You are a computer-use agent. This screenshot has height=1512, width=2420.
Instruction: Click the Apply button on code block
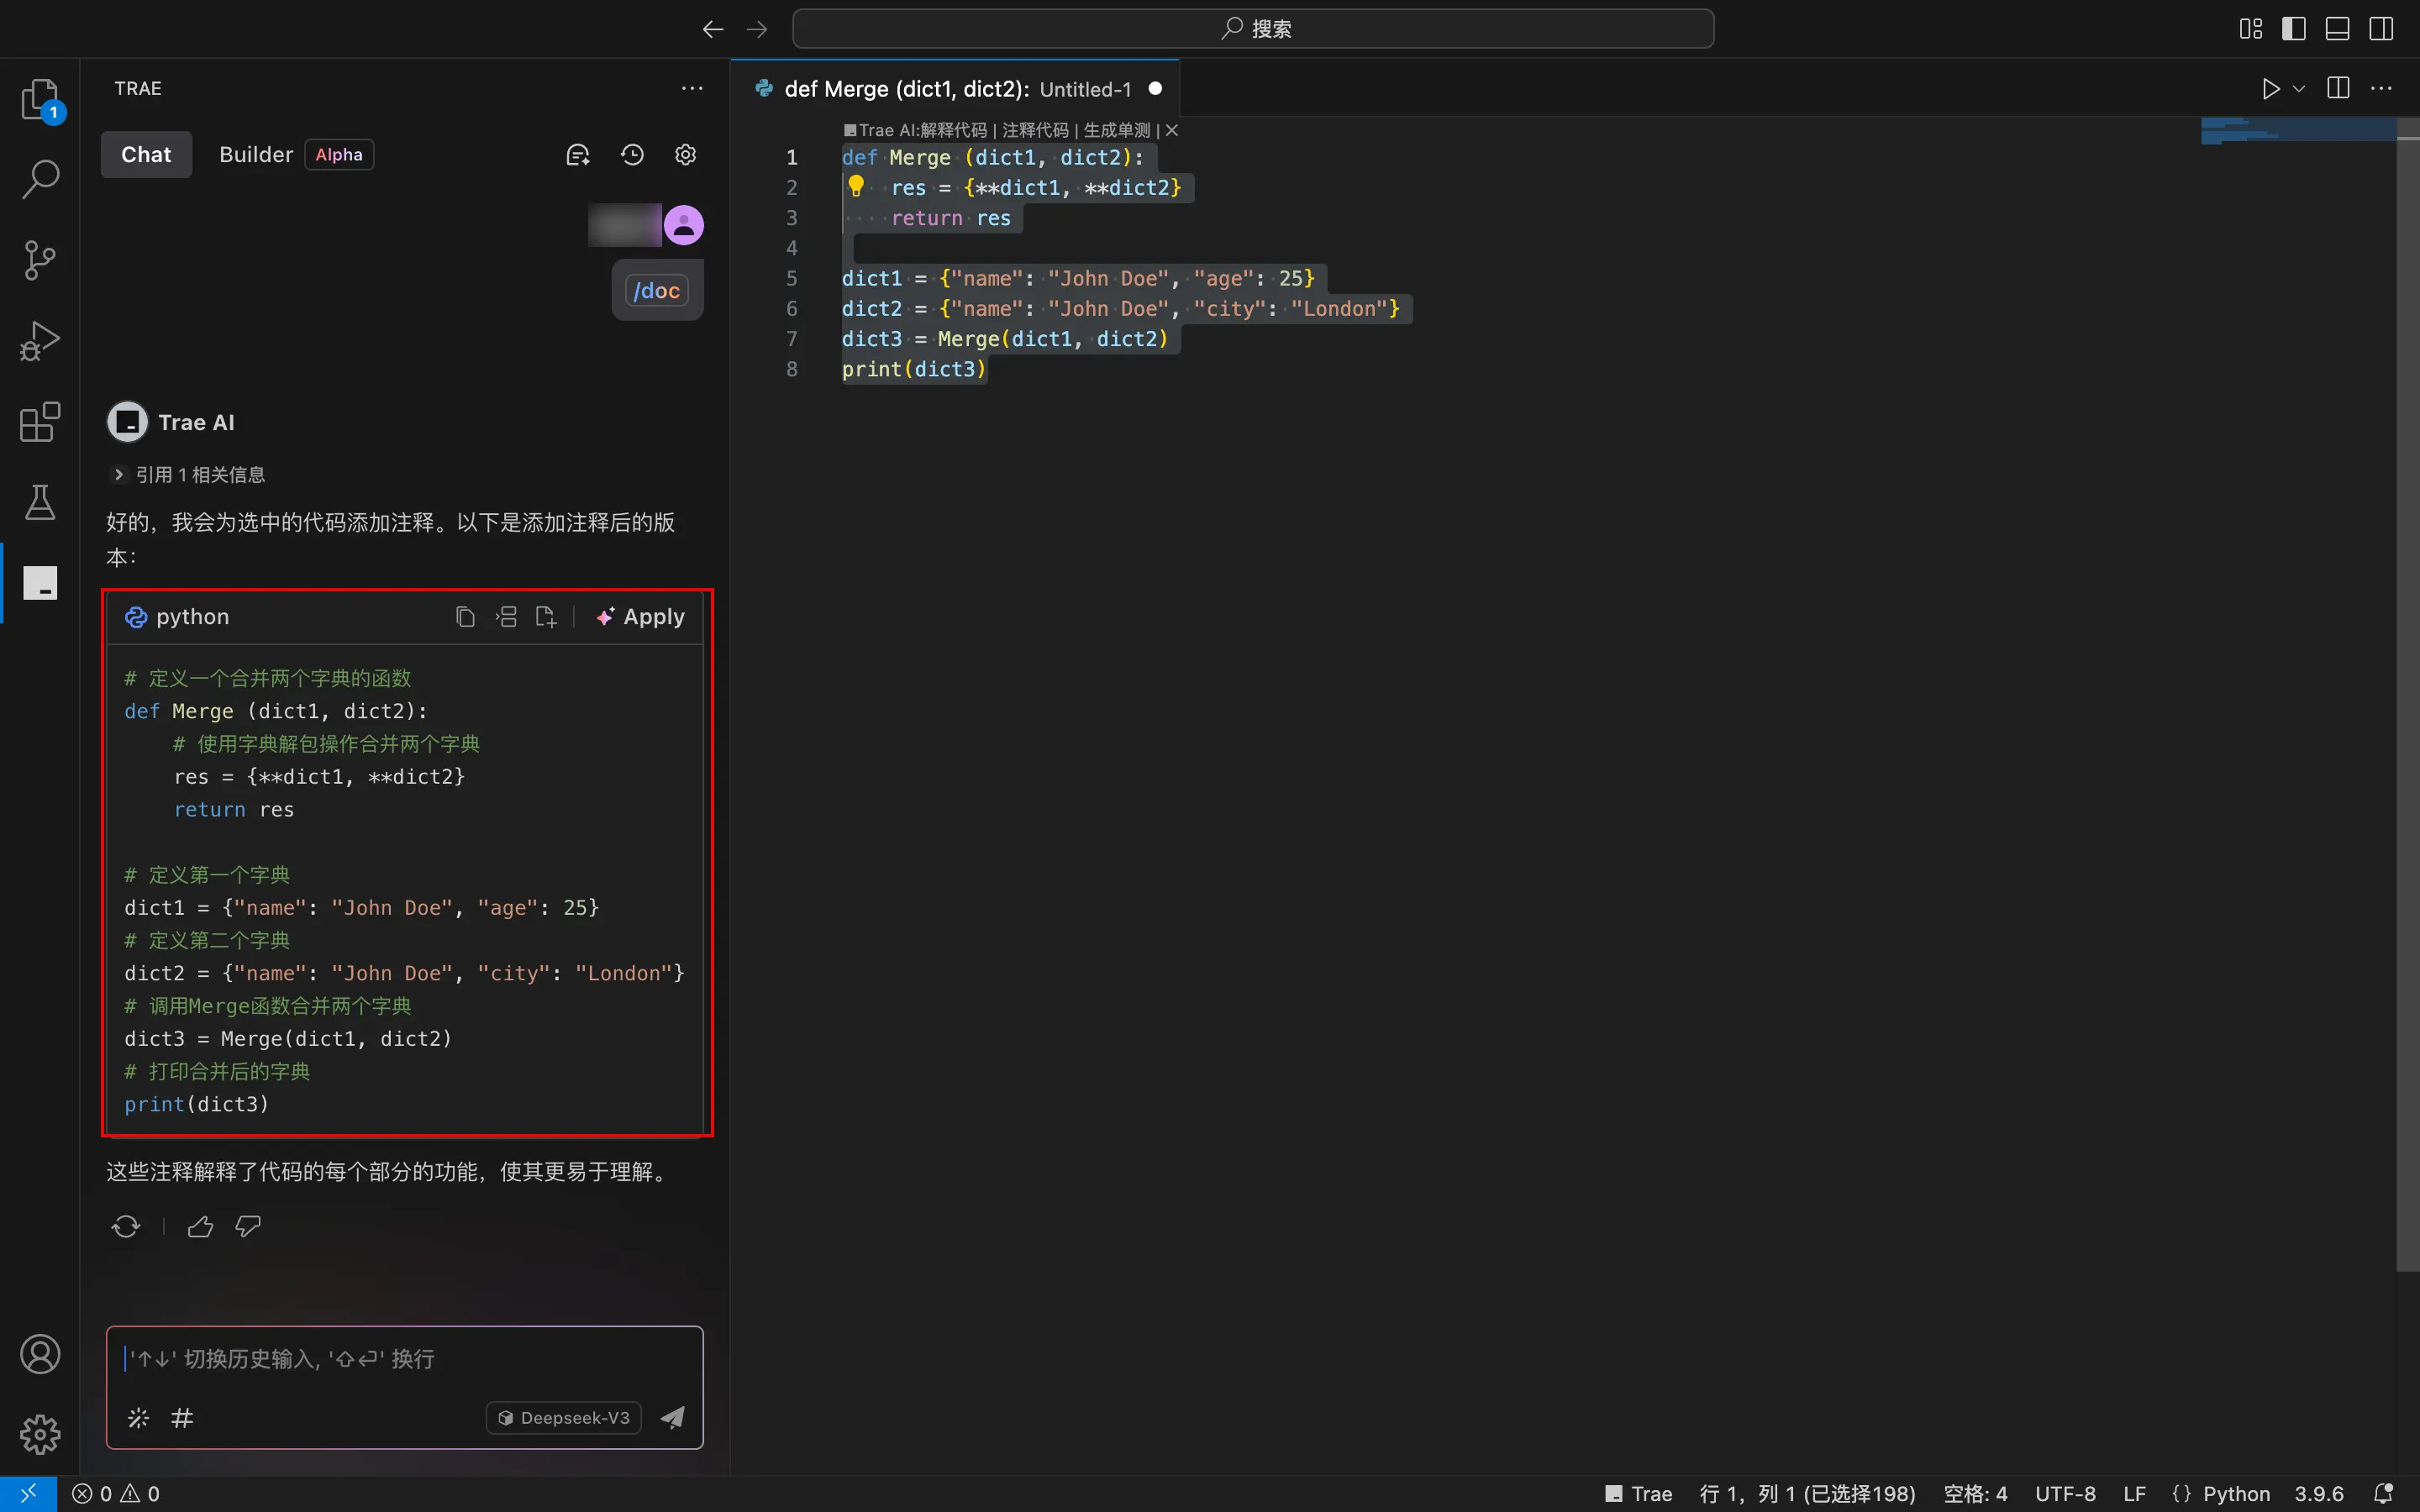pyautogui.click(x=641, y=617)
